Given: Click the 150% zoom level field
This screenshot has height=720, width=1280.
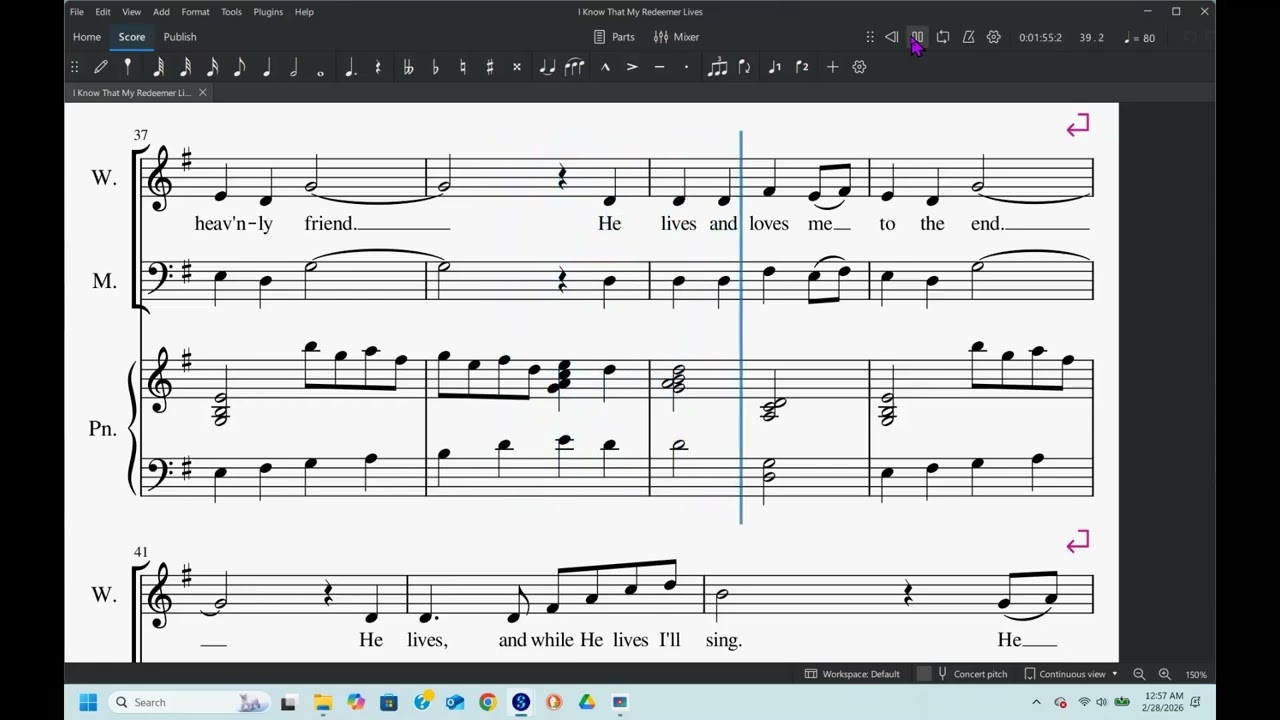Looking at the screenshot, I should tap(1196, 674).
